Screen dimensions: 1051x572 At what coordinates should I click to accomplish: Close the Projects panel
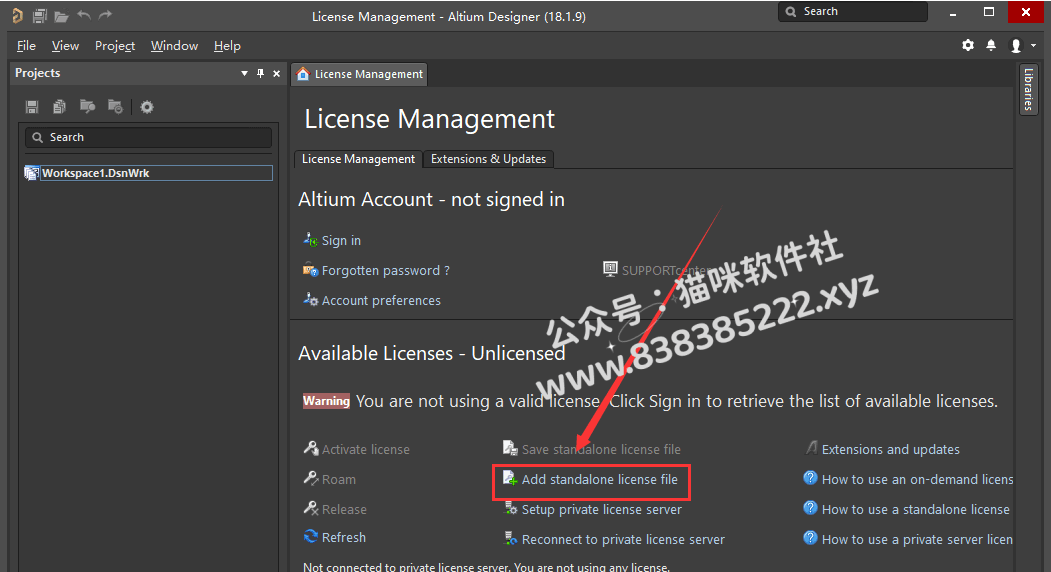coord(276,73)
